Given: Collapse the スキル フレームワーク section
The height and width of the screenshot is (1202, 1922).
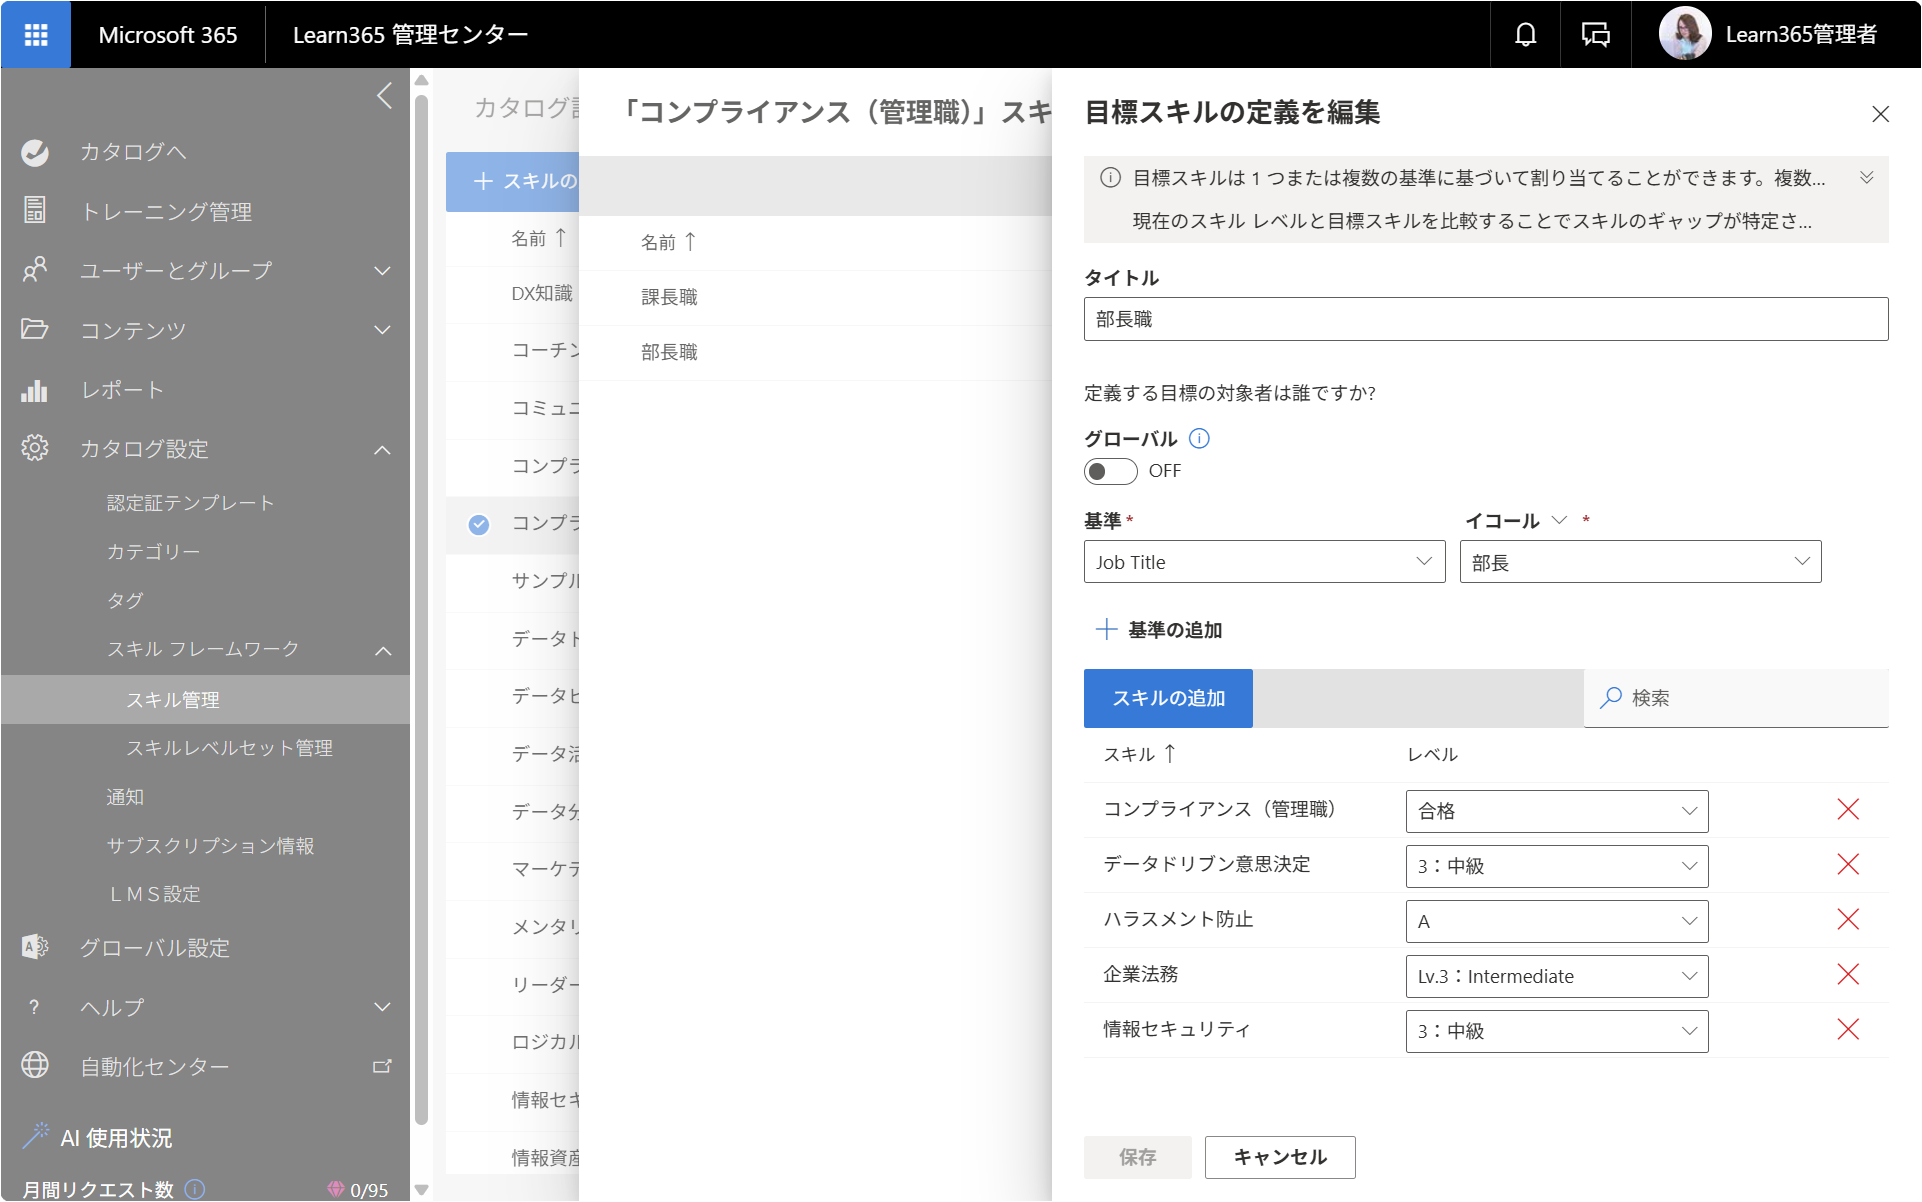Looking at the screenshot, I should 383,650.
